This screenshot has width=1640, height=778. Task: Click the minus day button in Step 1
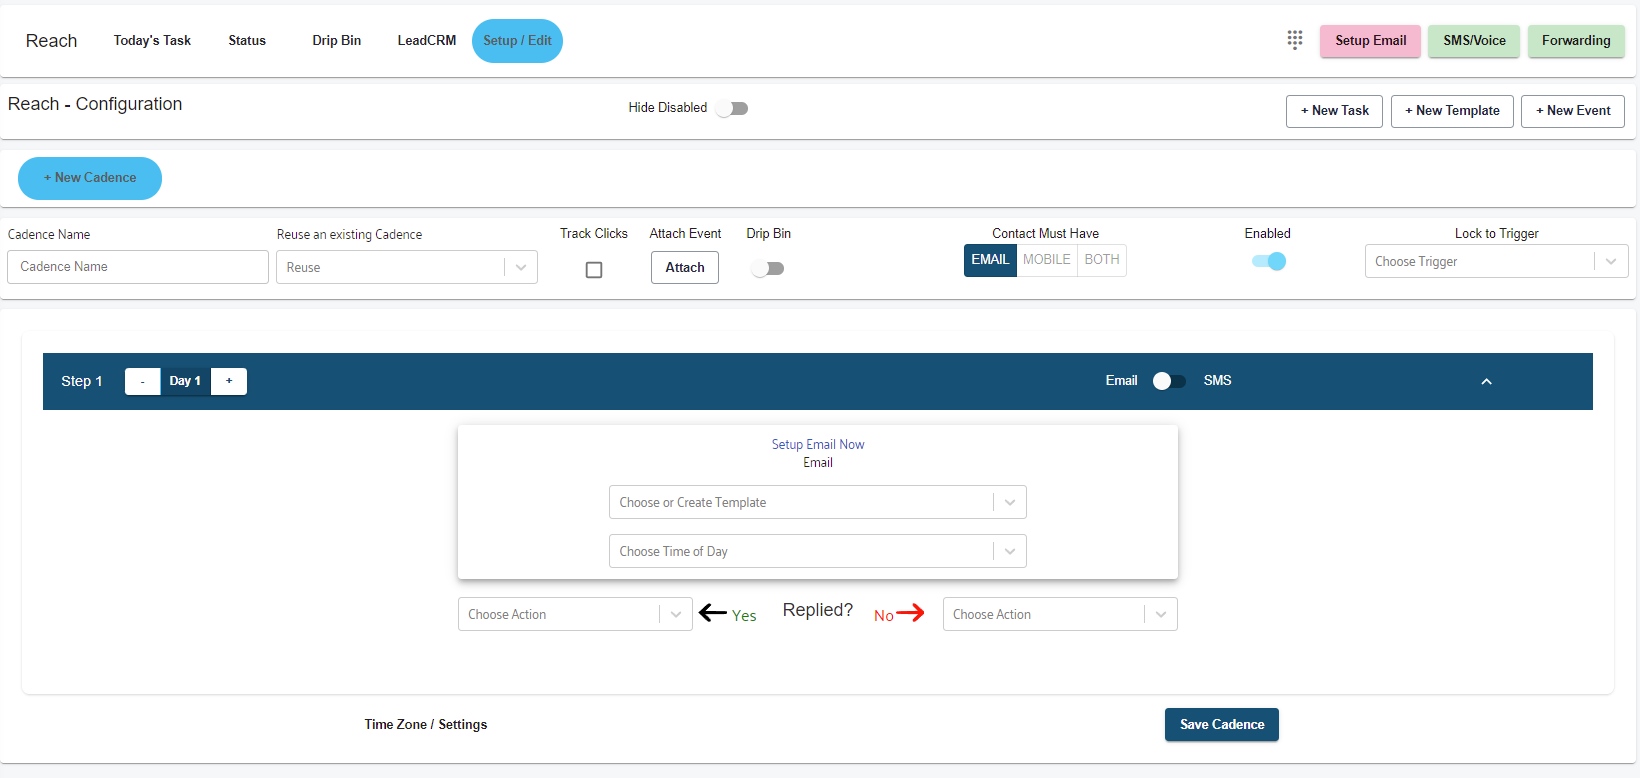143,381
